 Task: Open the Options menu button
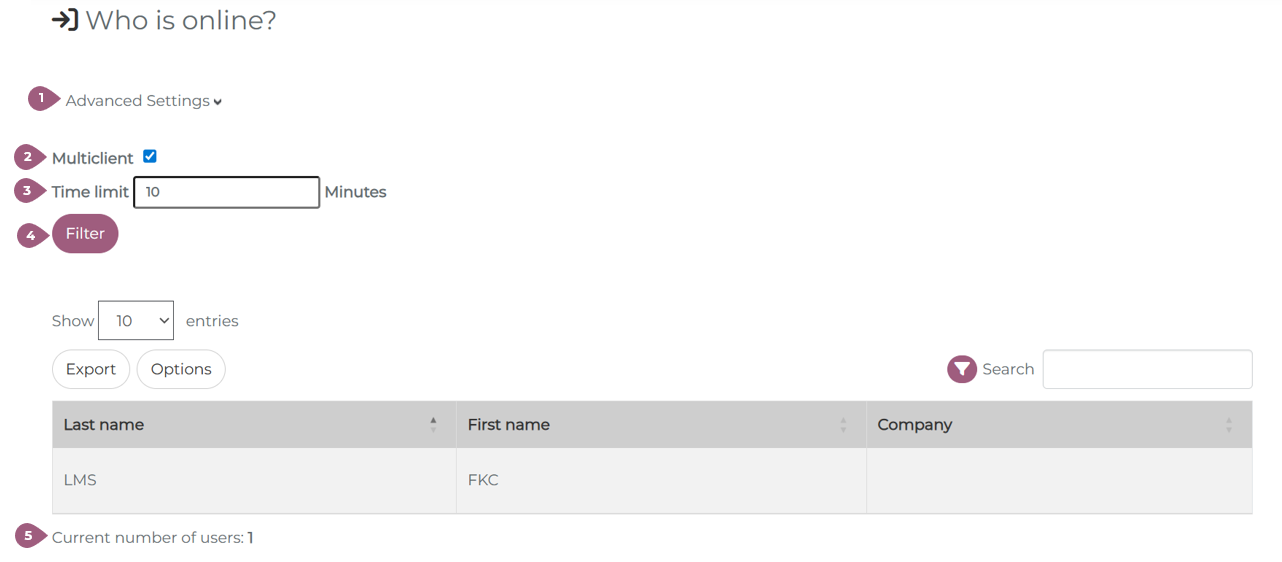181,369
